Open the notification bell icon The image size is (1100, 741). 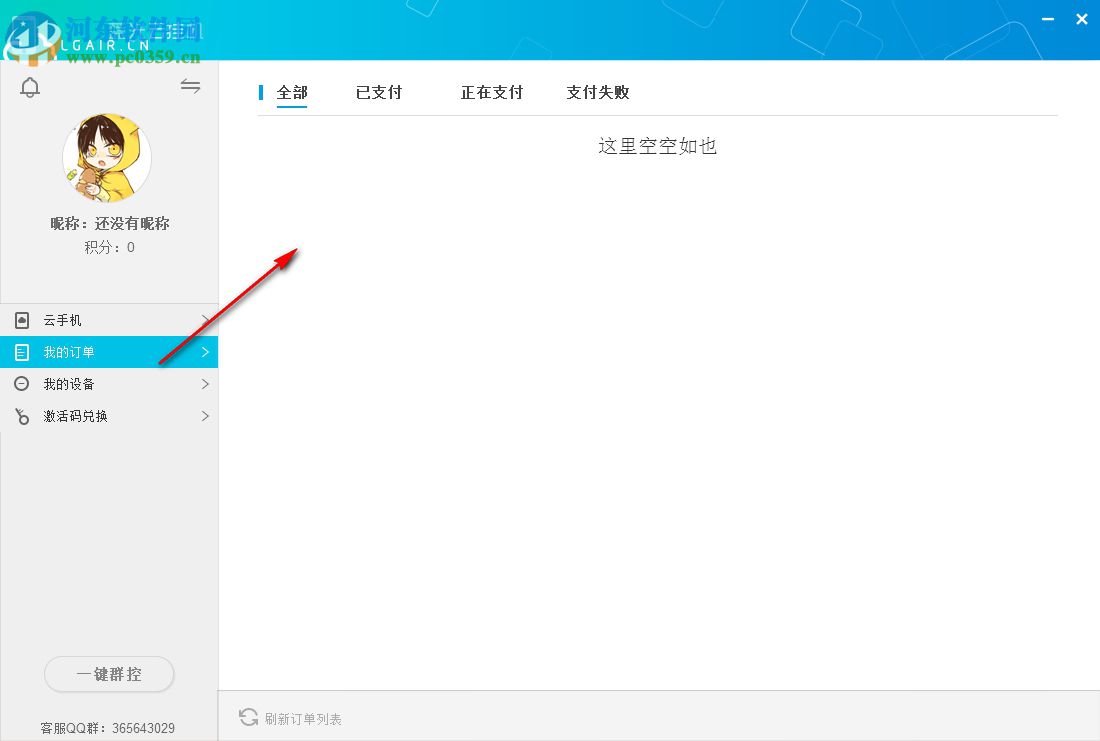[30, 87]
